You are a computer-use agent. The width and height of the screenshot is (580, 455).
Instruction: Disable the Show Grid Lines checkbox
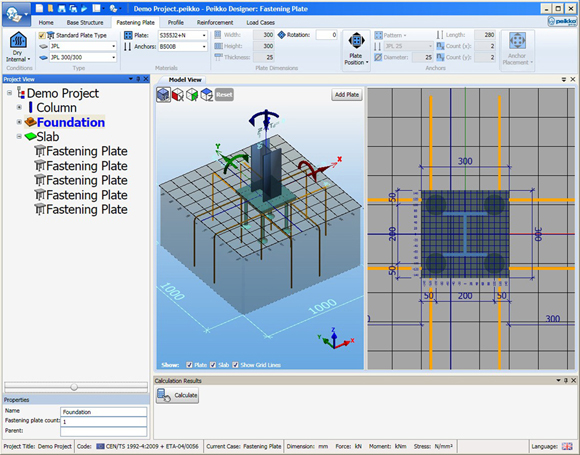coord(235,365)
